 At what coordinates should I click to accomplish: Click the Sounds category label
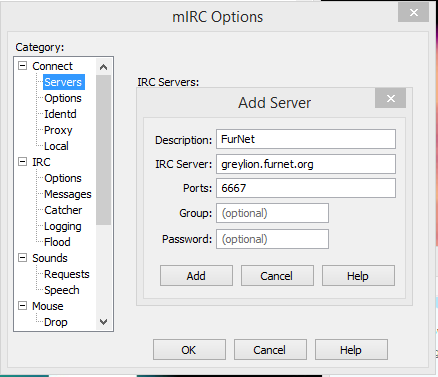click(50, 258)
